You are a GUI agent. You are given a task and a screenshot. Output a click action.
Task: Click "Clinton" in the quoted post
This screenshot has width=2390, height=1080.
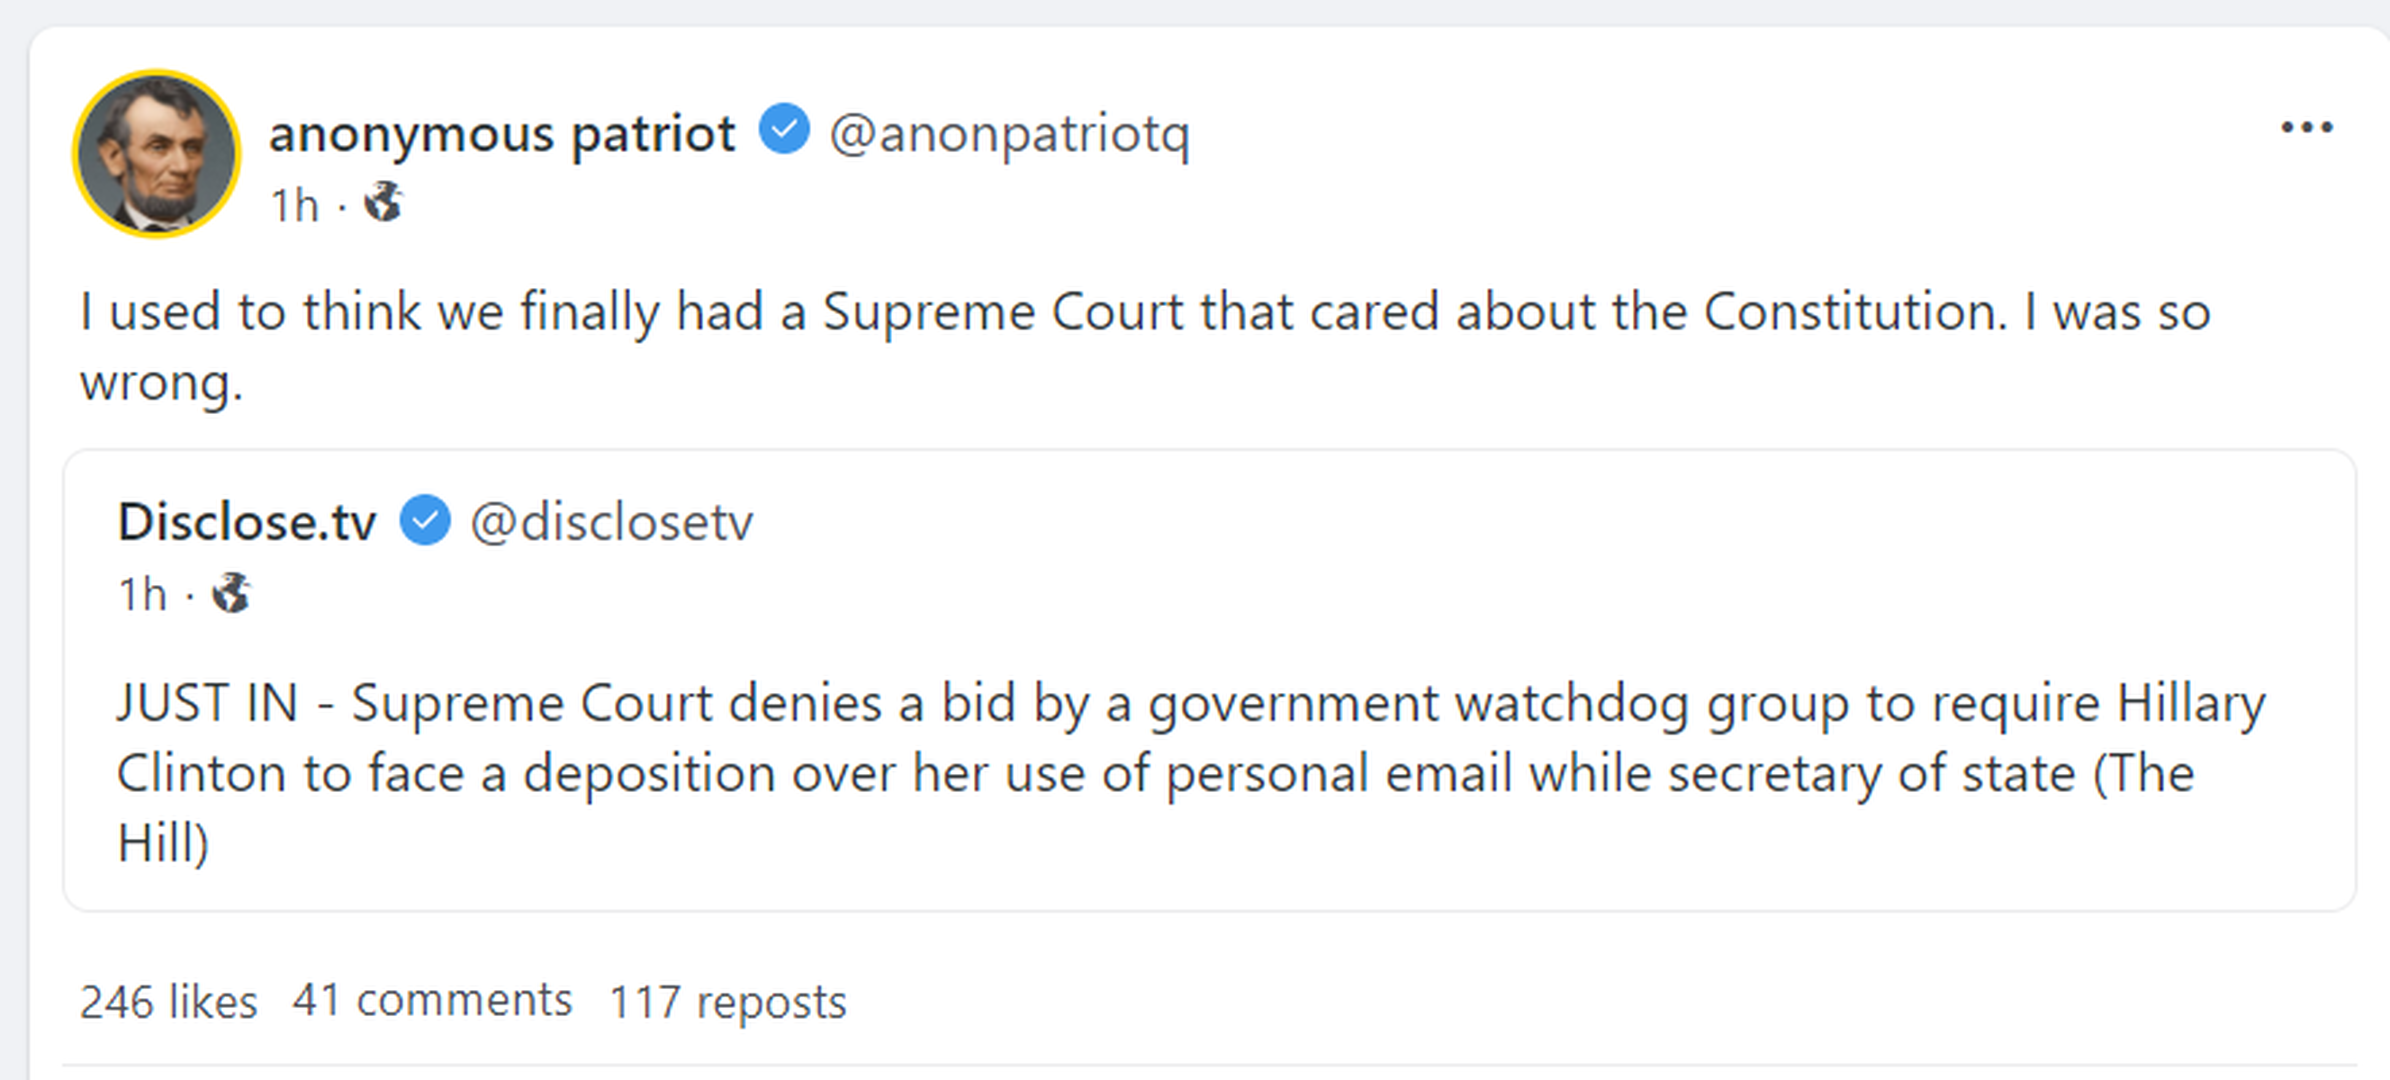pos(202,773)
